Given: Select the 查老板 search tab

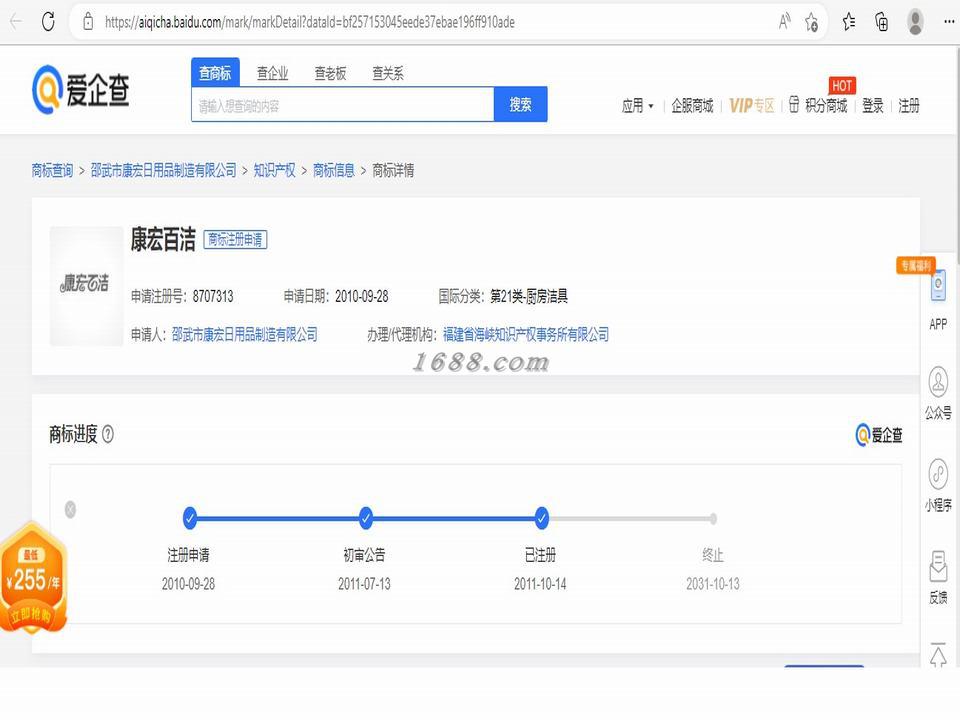Looking at the screenshot, I should (331, 73).
